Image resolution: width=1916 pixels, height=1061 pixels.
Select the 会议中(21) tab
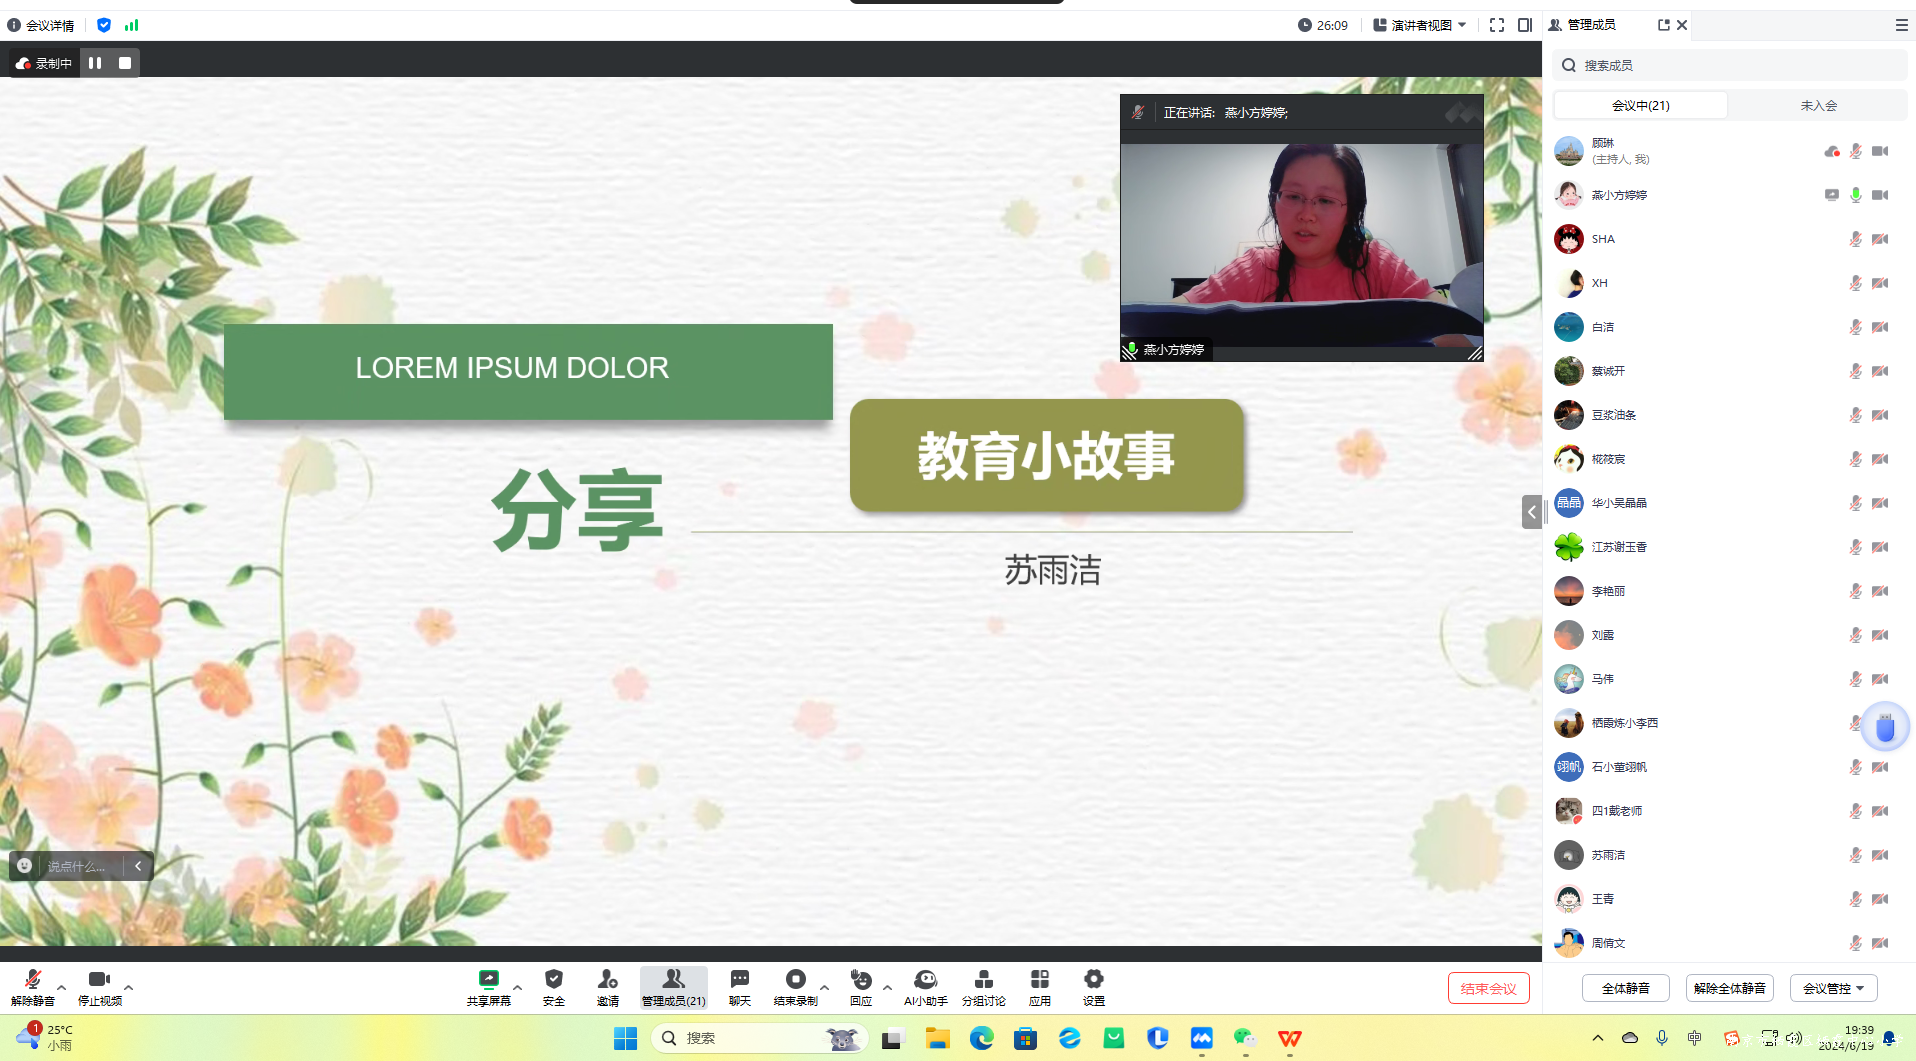[x=1640, y=105]
